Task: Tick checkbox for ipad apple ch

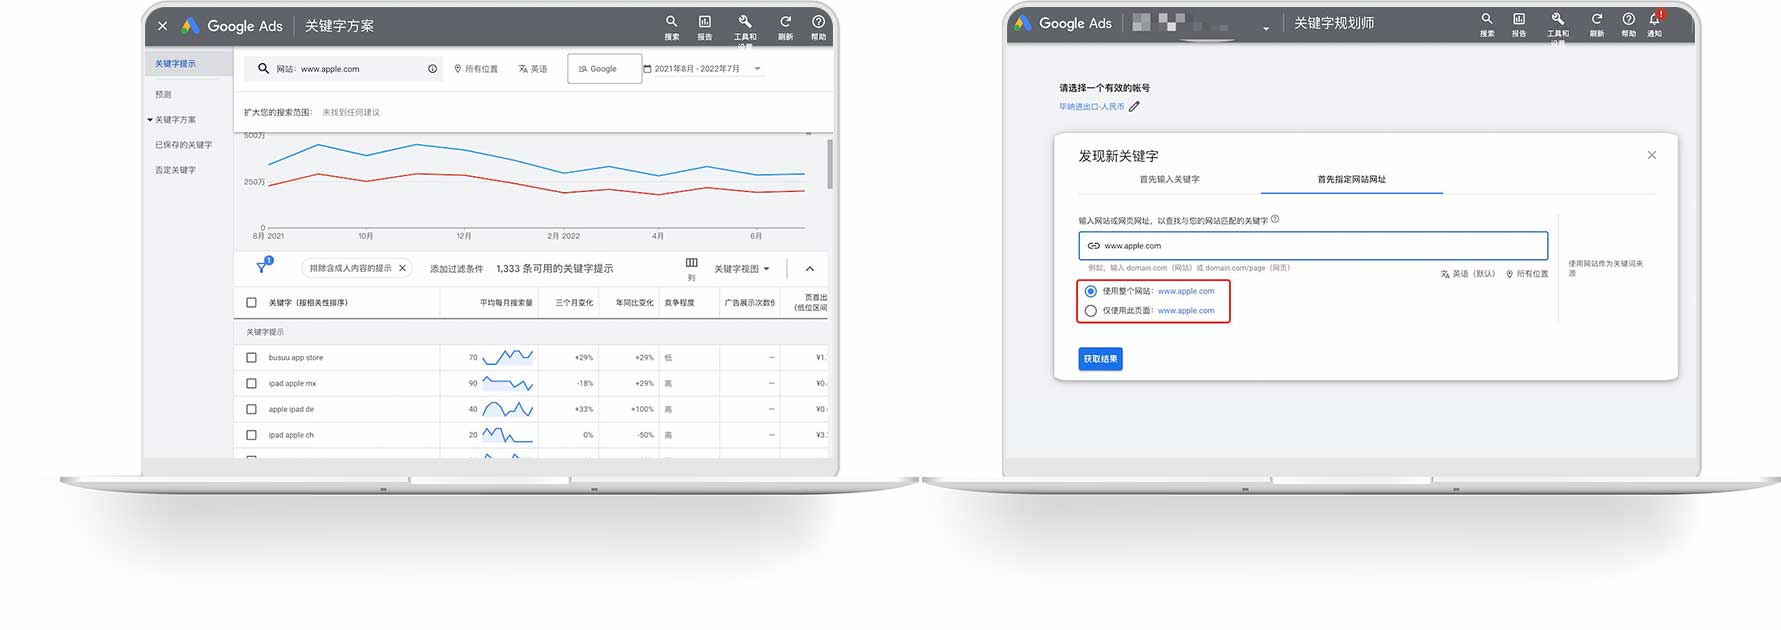Action: coord(251,435)
